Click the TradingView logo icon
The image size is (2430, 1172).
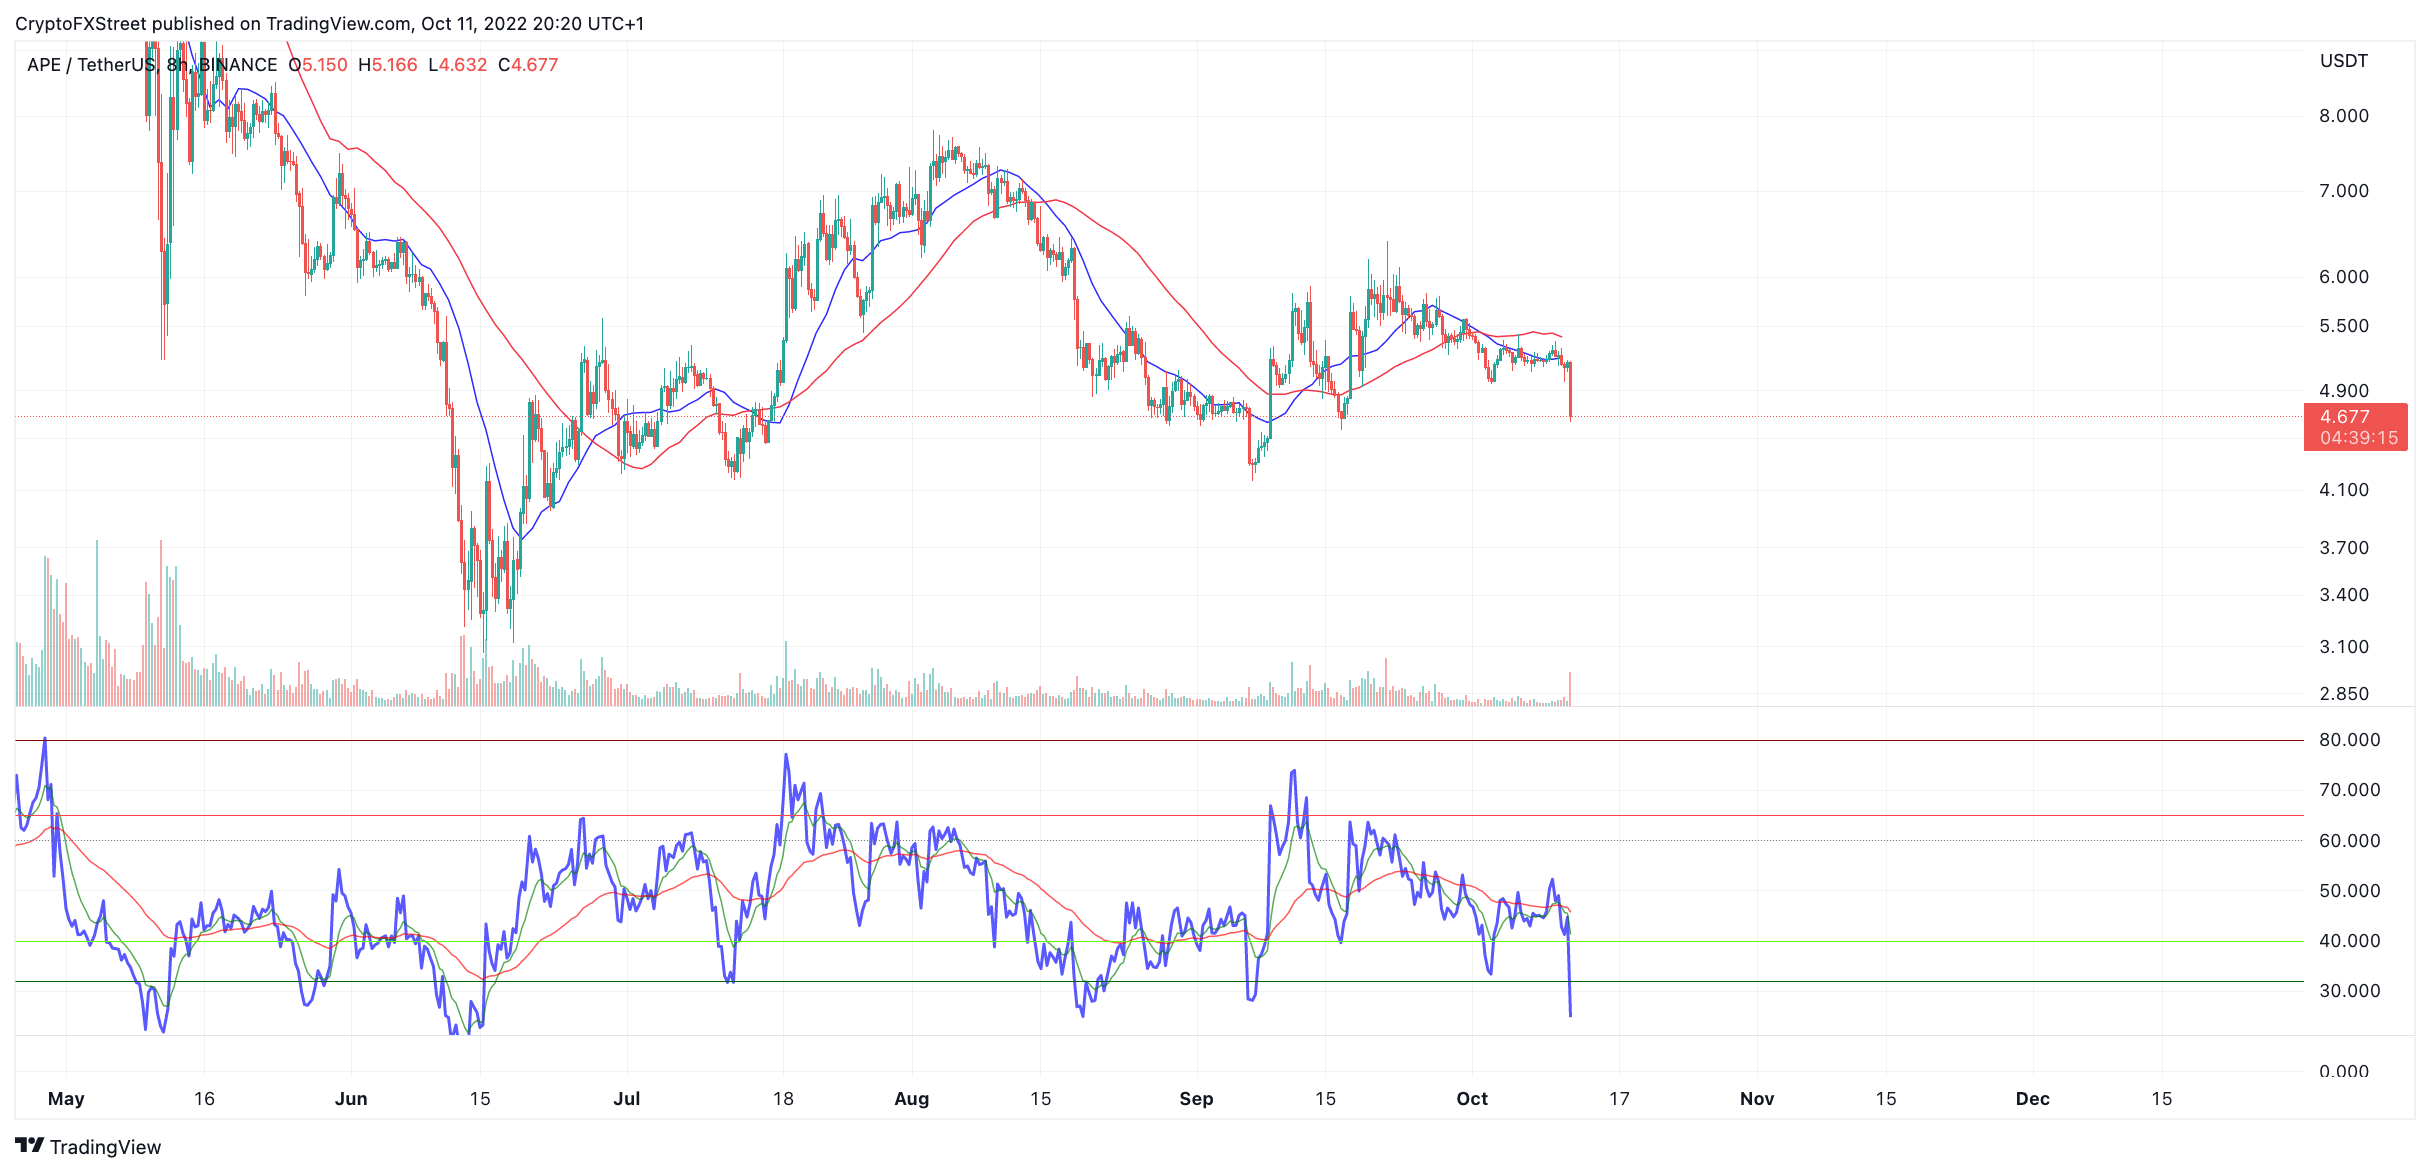(29, 1146)
